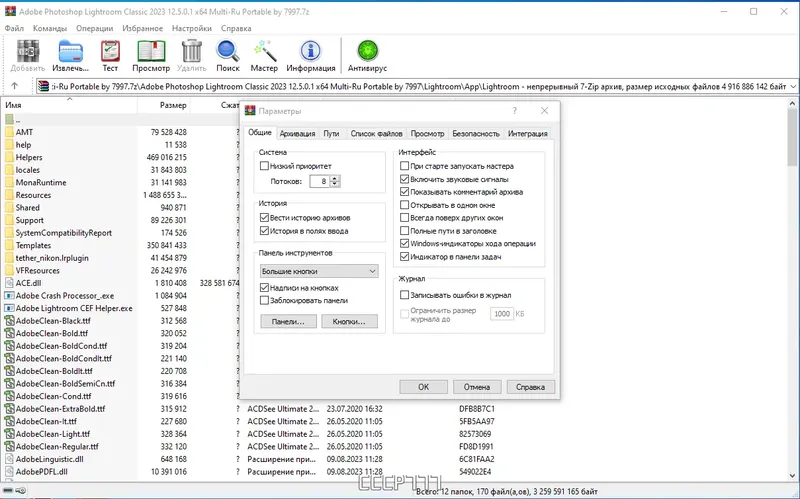Expand the archive path address dropdown
The height and width of the screenshot is (499, 800).
(793, 86)
